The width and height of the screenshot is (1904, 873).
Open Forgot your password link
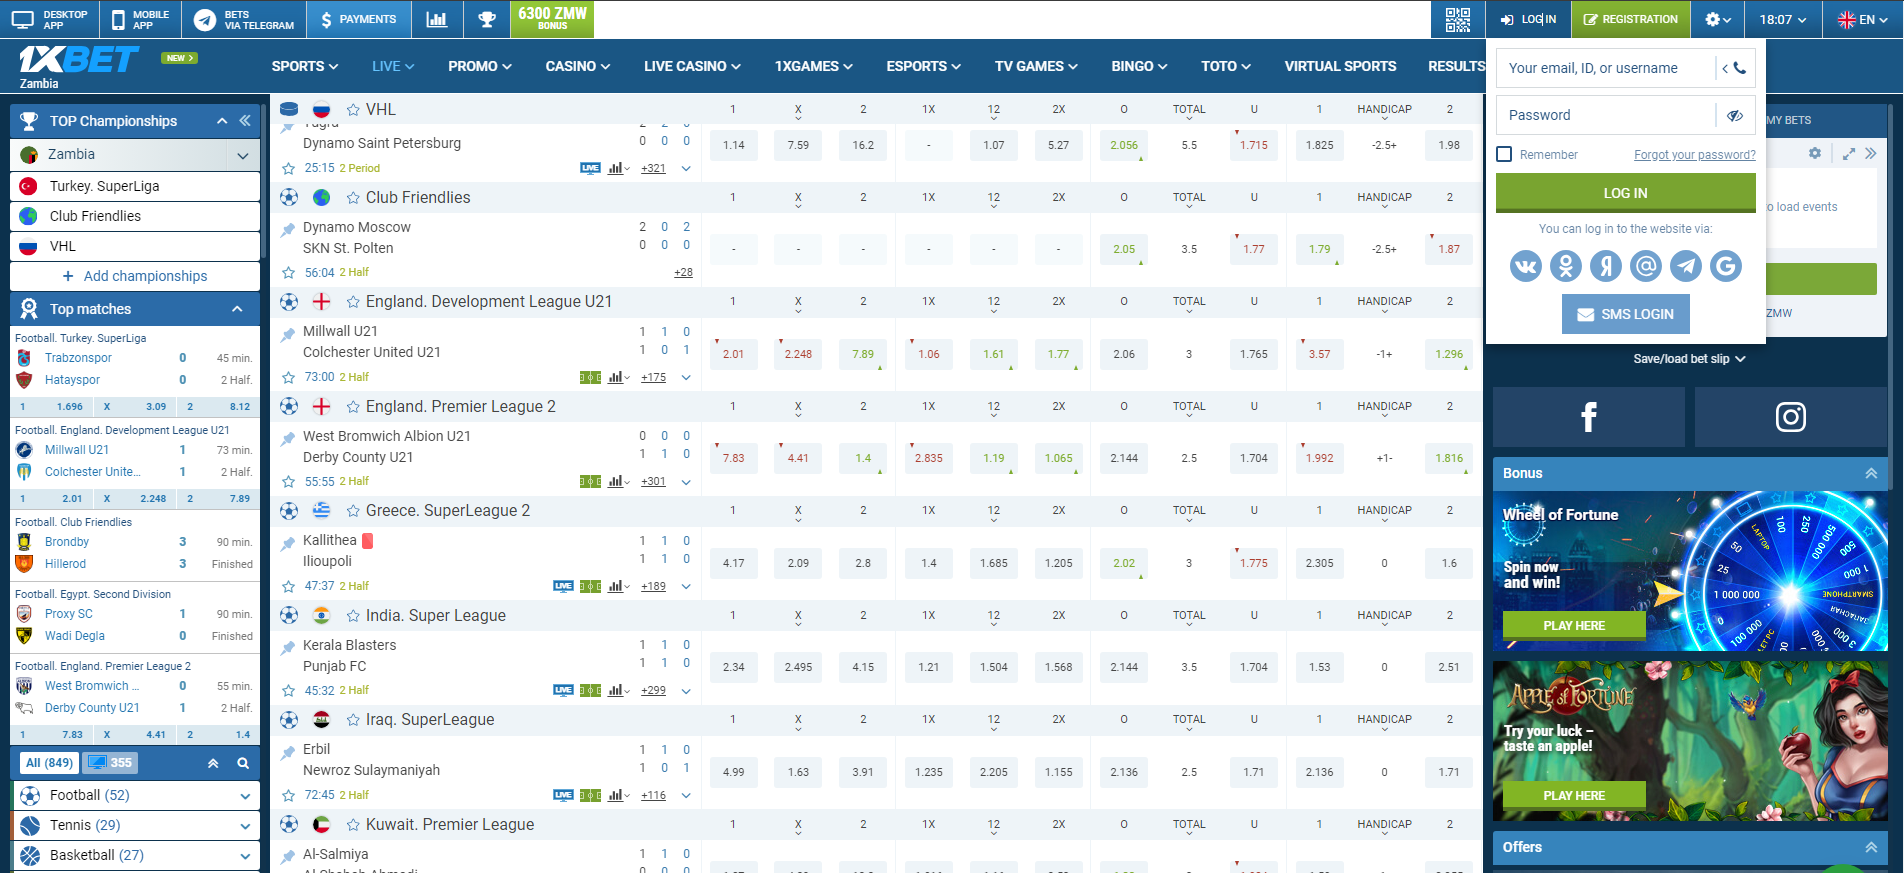click(x=1695, y=154)
